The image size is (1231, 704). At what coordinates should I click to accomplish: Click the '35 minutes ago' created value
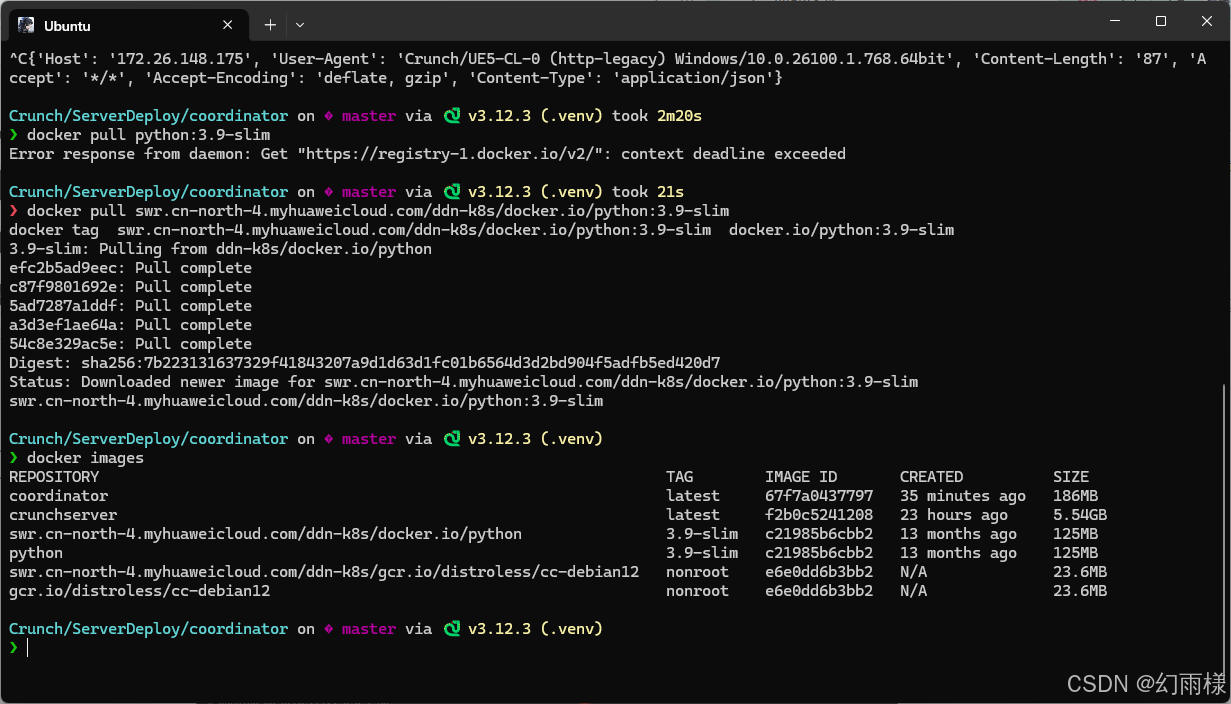click(x=963, y=496)
